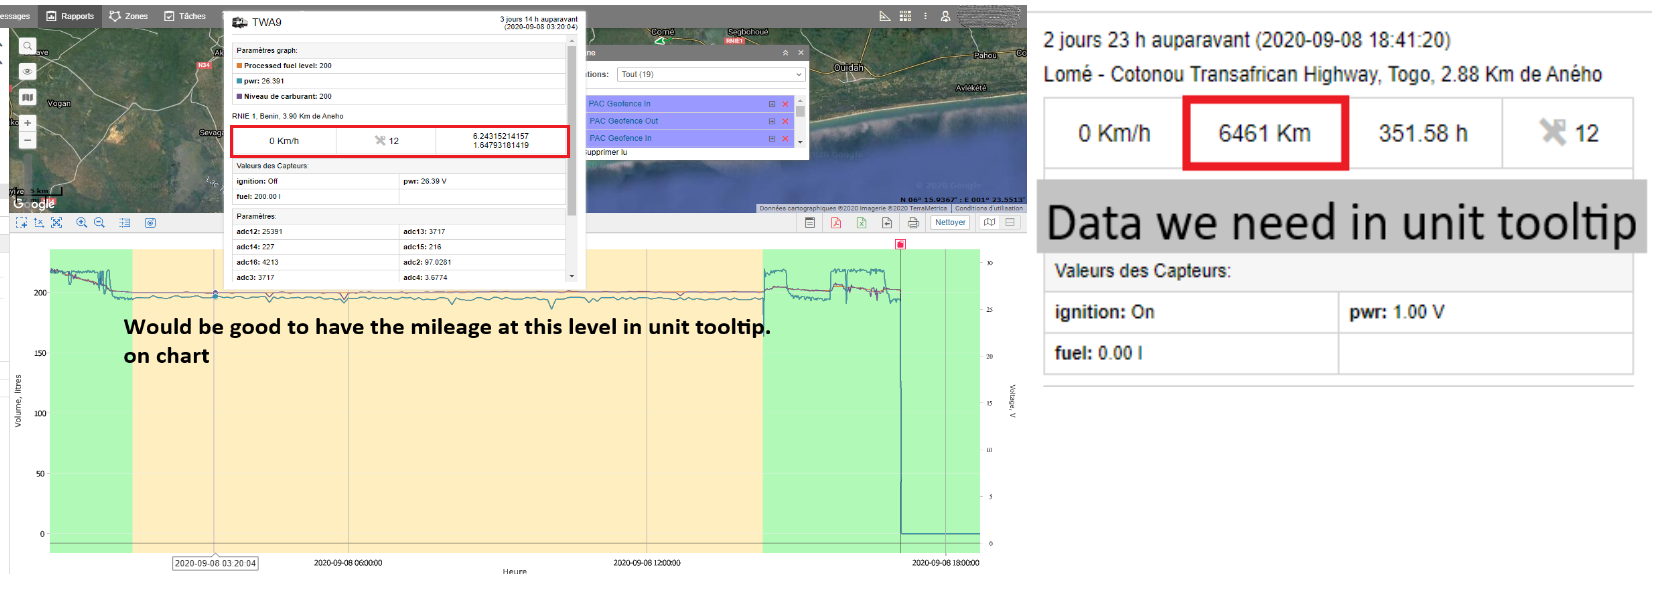Image resolution: width=1656 pixels, height=595 pixels.
Task: Open the three-dot more options menu
Action: tap(925, 16)
